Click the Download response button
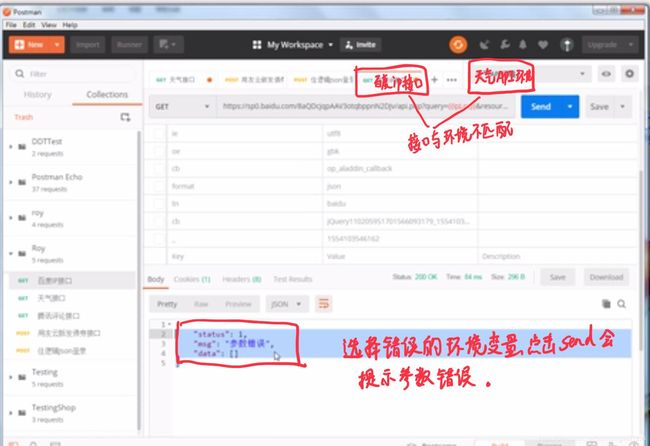The width and height of the screenshot is (650, 446). pos(606,277)
